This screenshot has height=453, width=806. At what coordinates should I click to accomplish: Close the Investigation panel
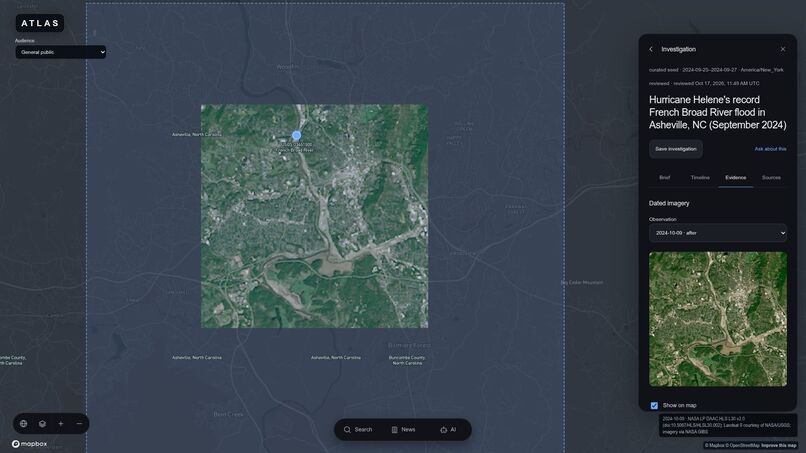pyautogui.click(x=783, y=49)
